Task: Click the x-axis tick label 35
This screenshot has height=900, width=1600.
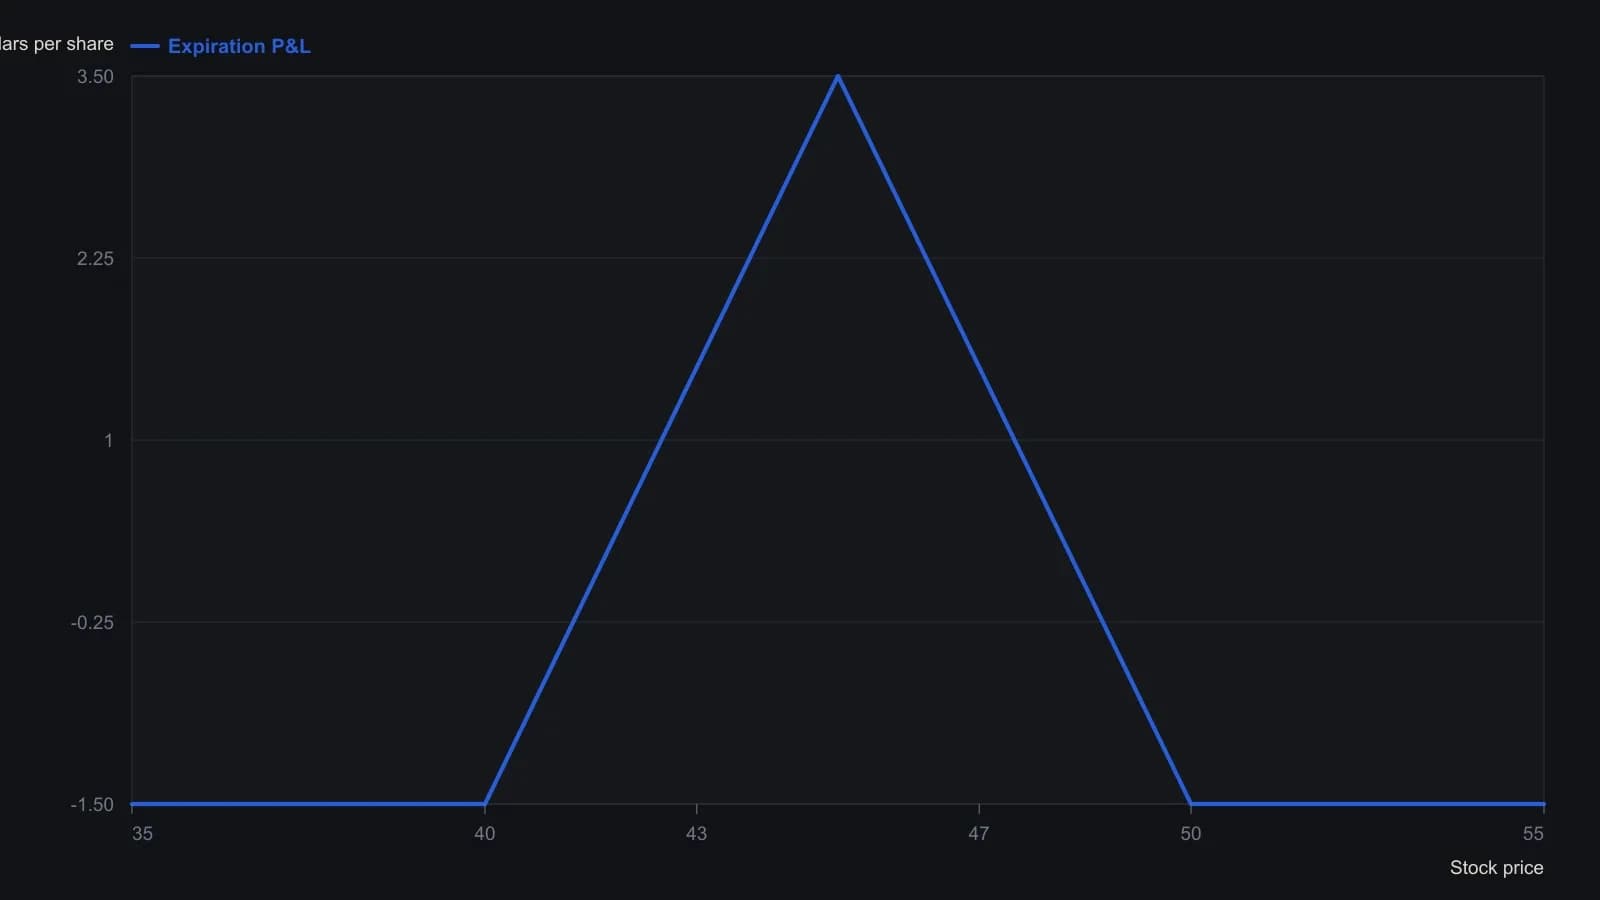Action: click(x=142, y=834)
